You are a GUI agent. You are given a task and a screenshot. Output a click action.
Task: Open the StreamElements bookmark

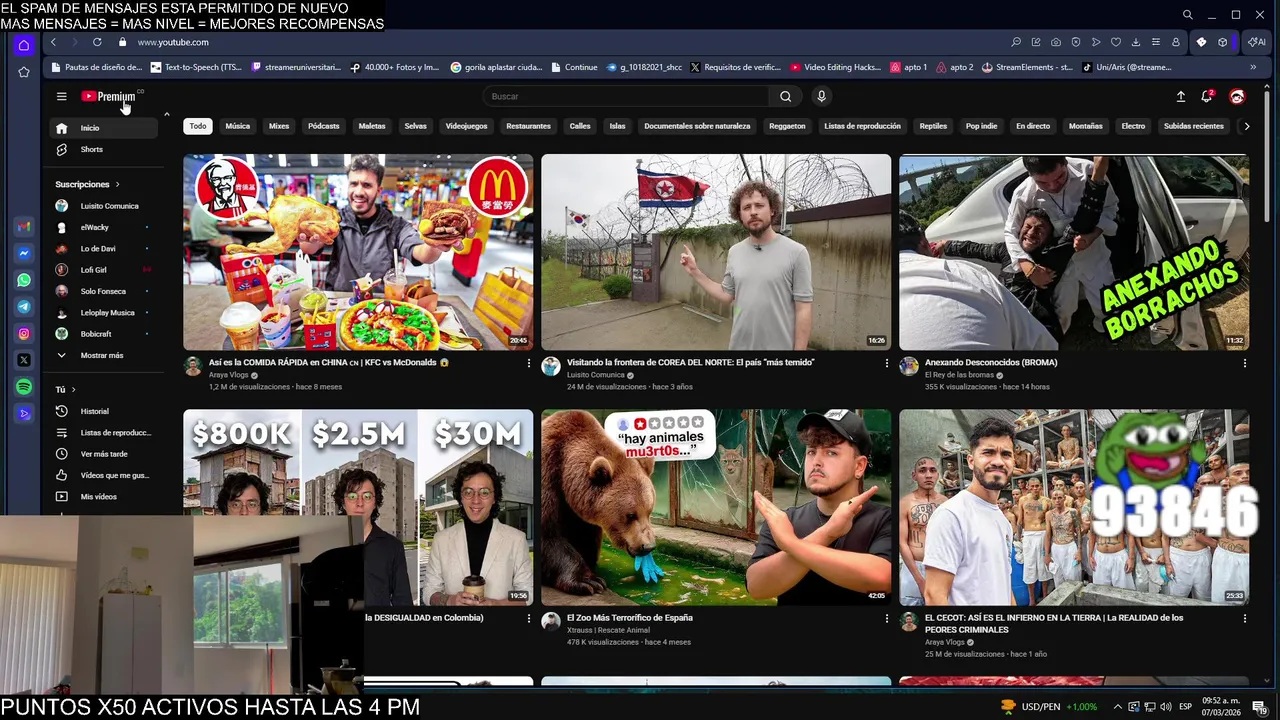(1027, 67)
